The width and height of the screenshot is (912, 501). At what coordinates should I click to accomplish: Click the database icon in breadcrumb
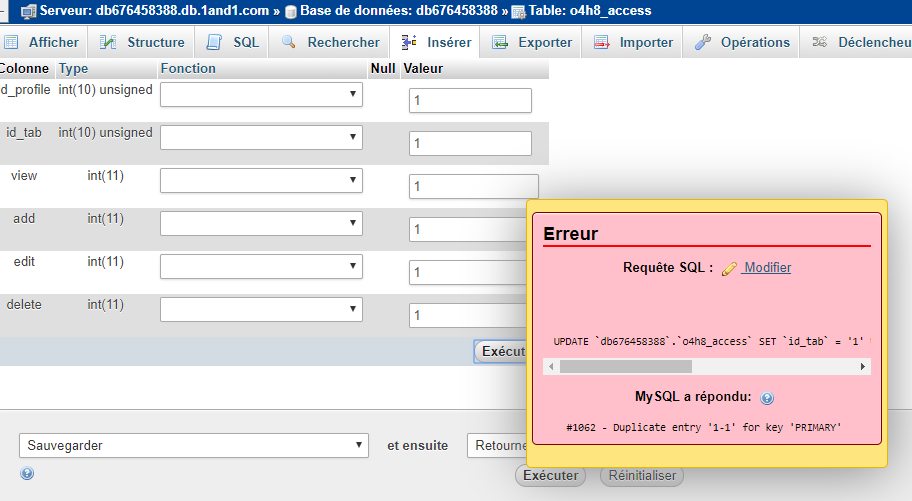pos(291,11)
